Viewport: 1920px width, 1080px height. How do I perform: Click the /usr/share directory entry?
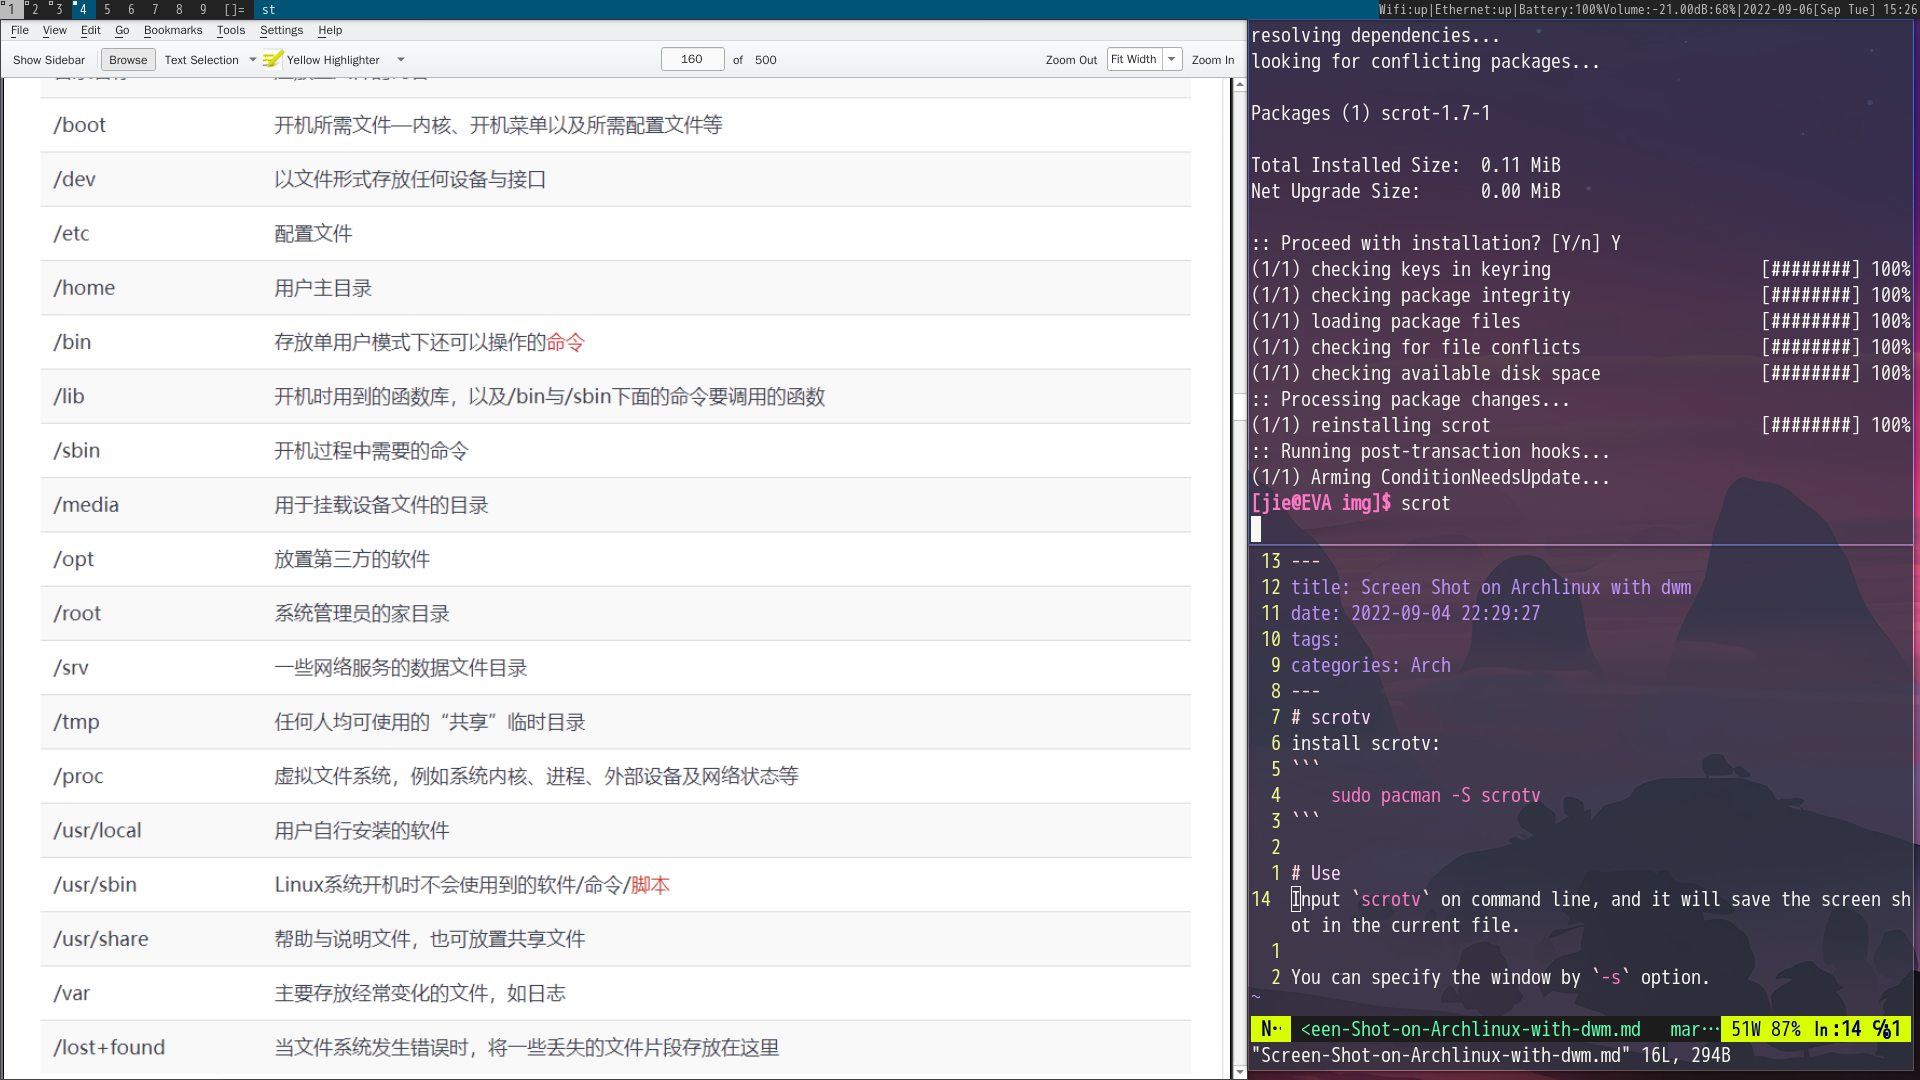[101, 939]
